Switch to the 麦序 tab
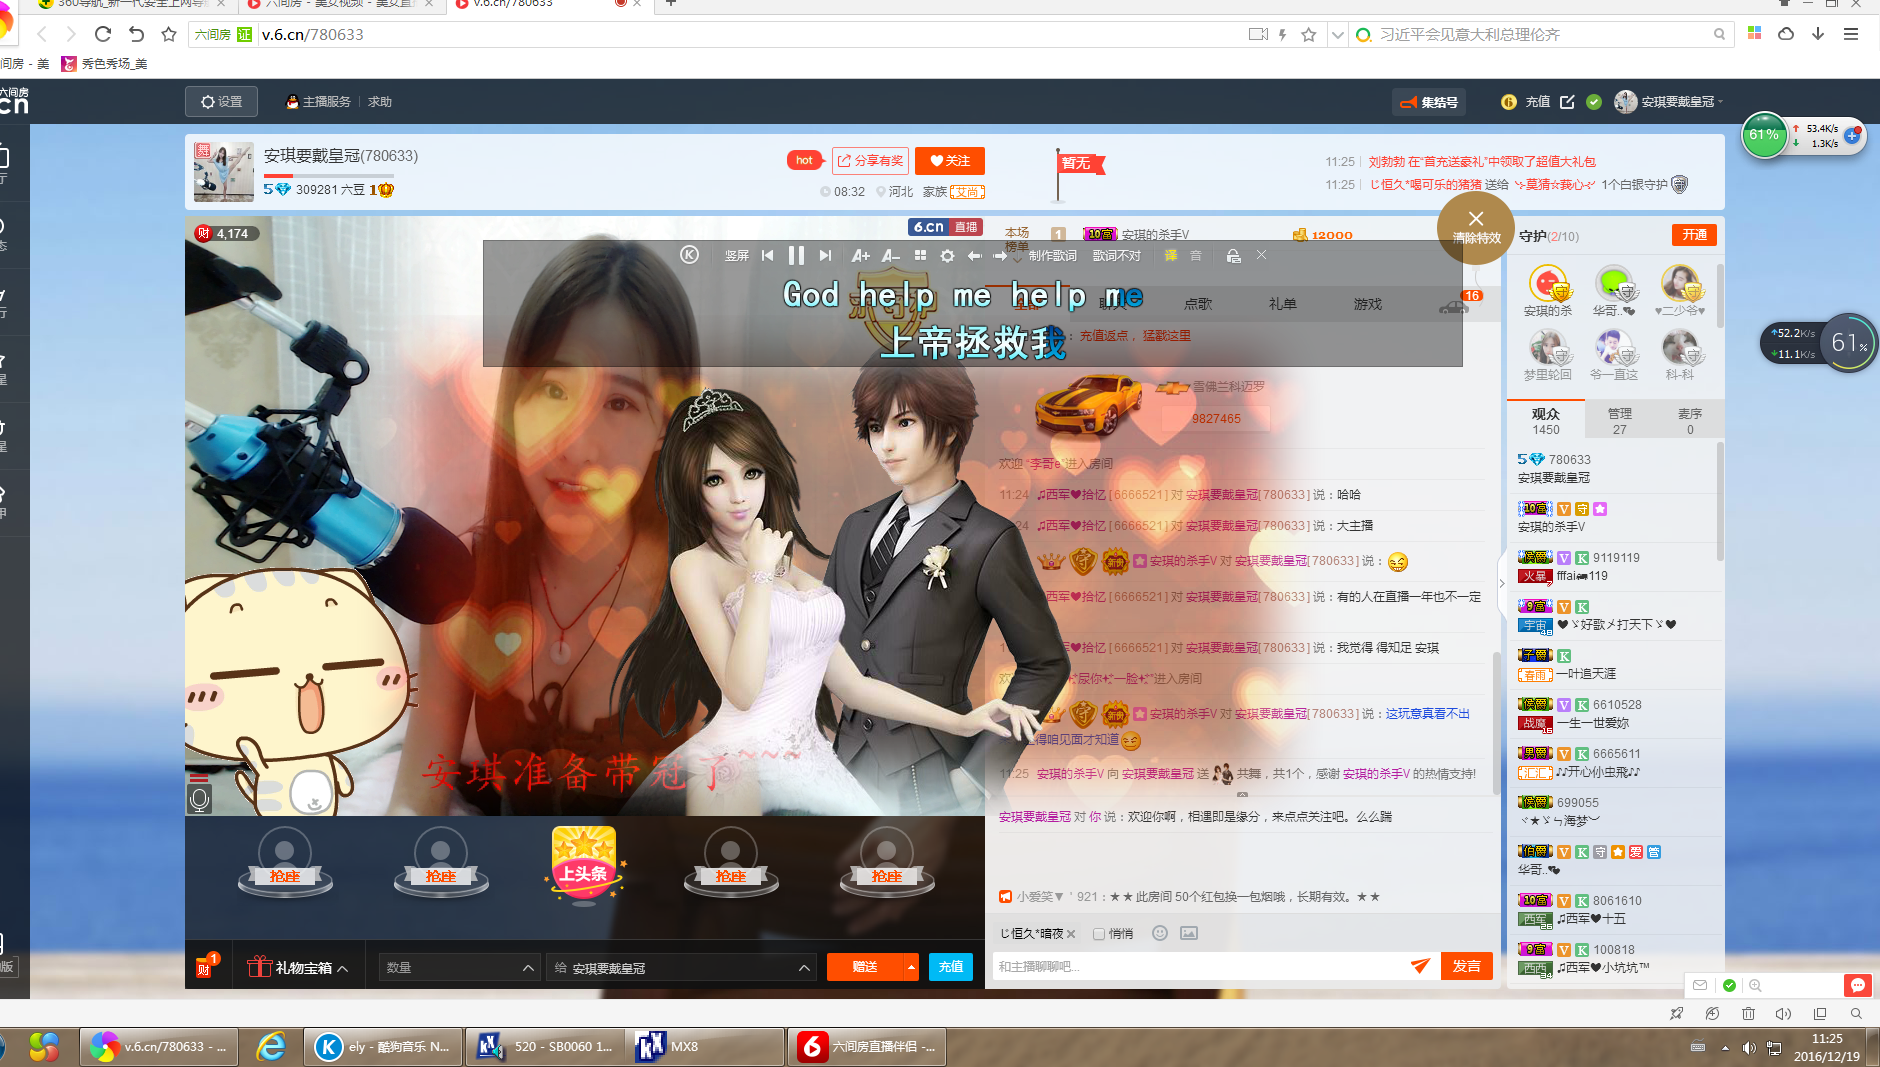 pos(1690,421)
